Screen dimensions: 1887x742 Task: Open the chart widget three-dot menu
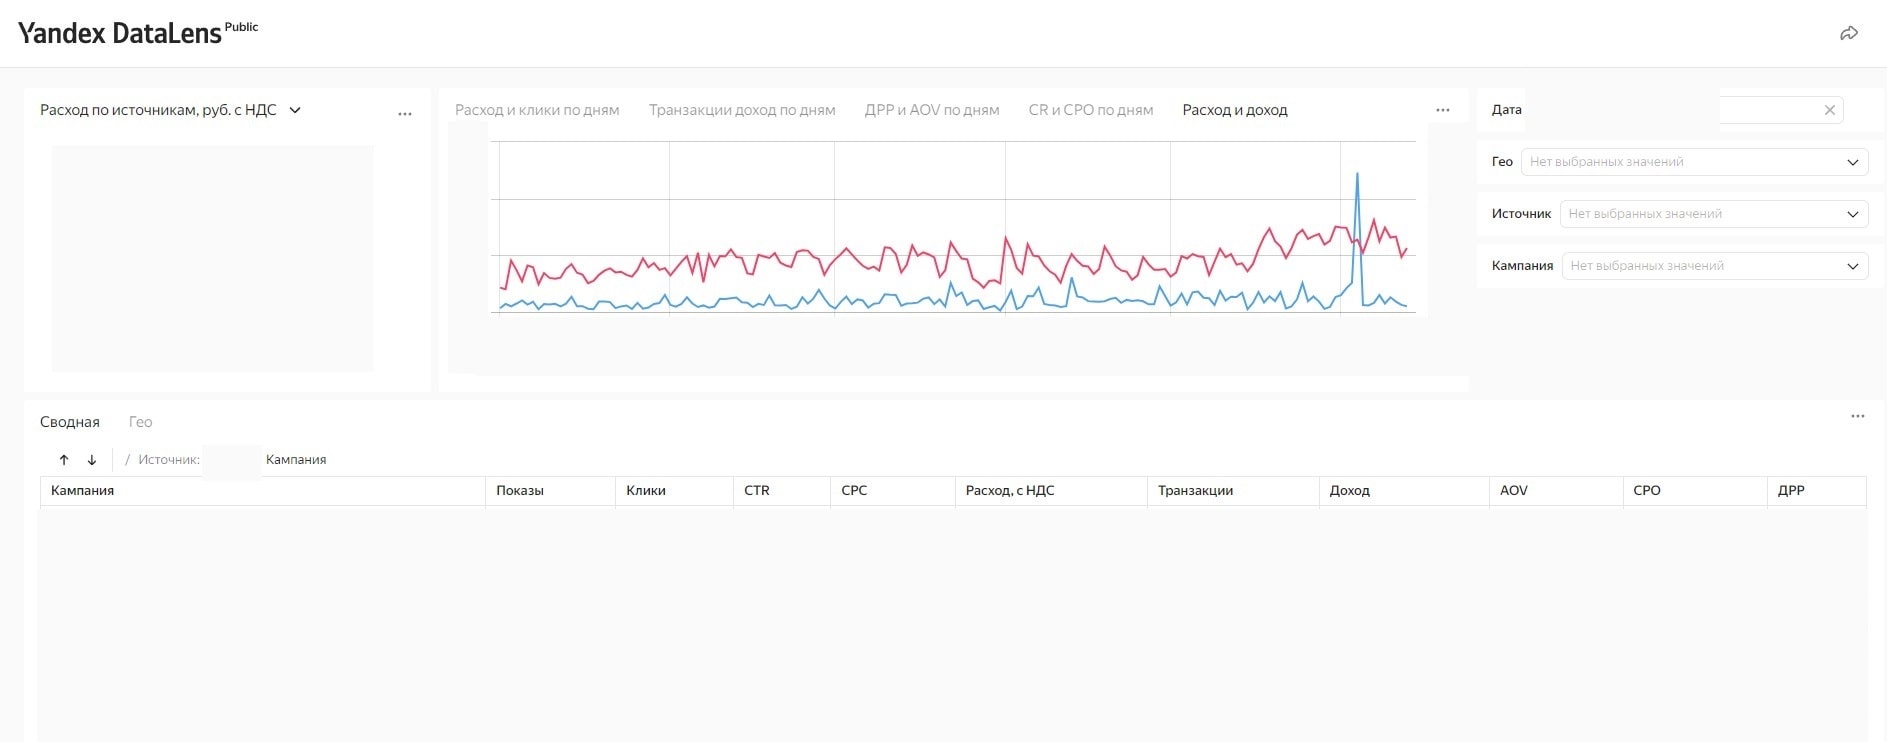[x=1443, y=110]
